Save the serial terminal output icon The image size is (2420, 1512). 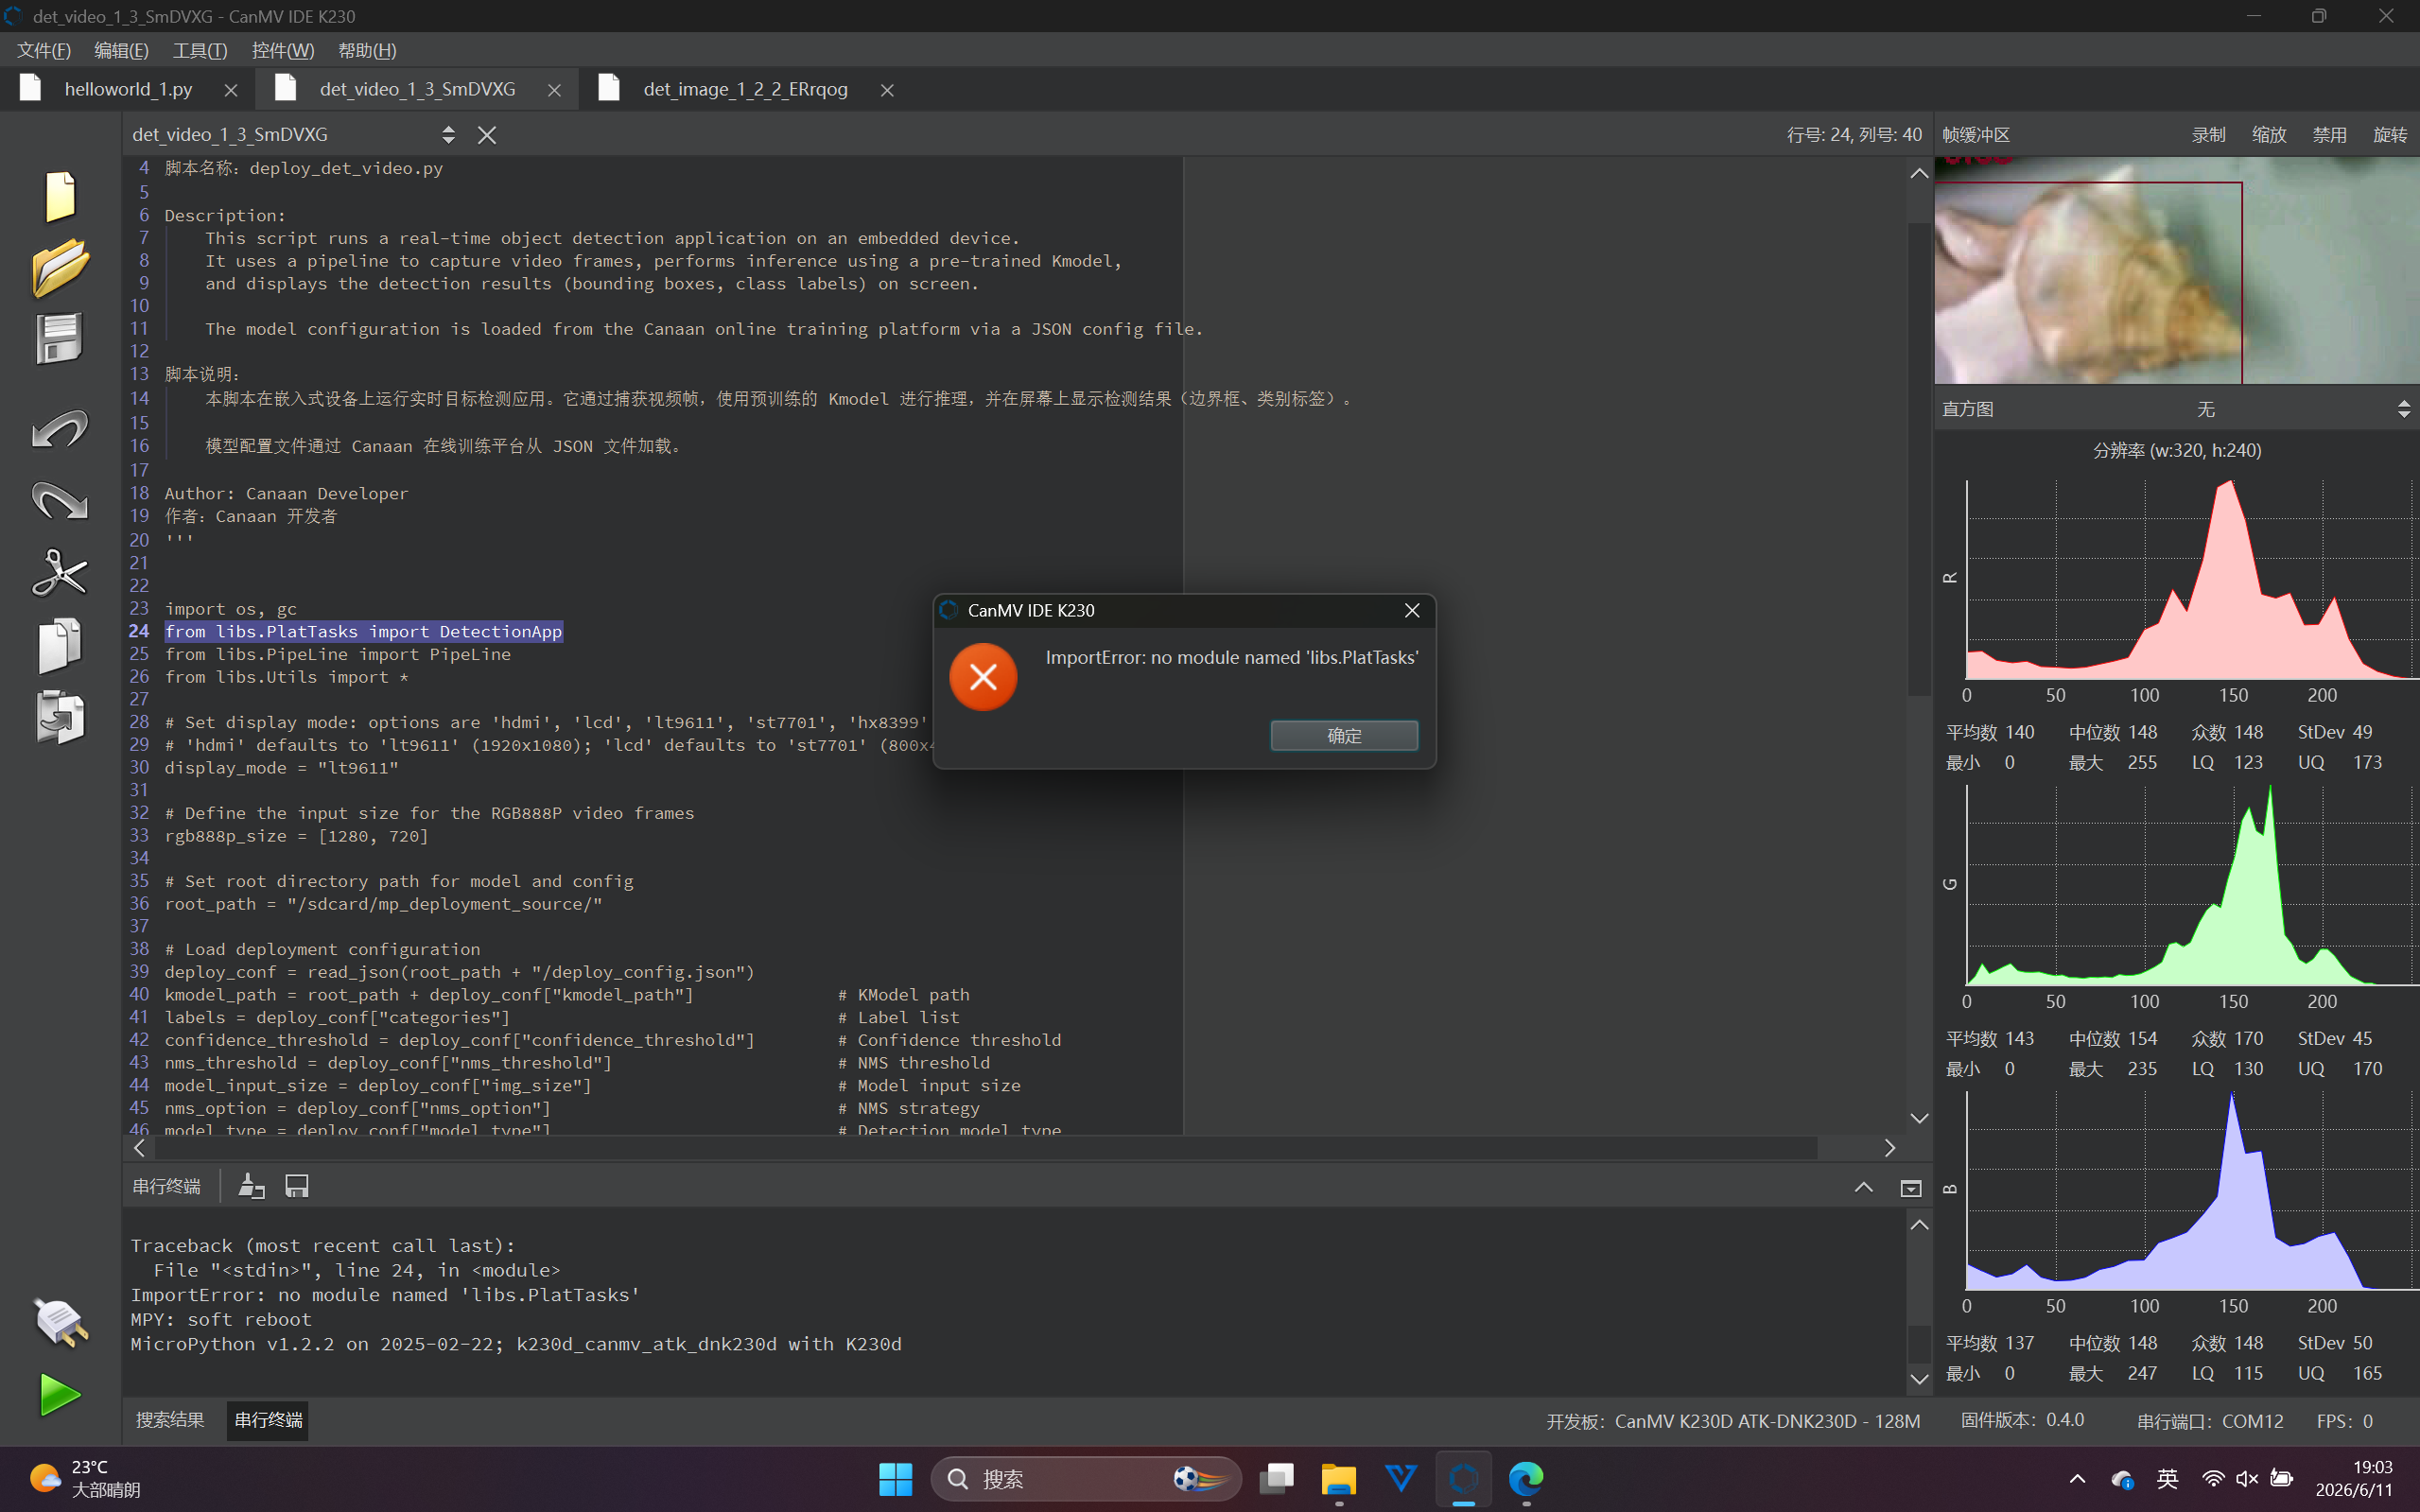pos(297,1186)
